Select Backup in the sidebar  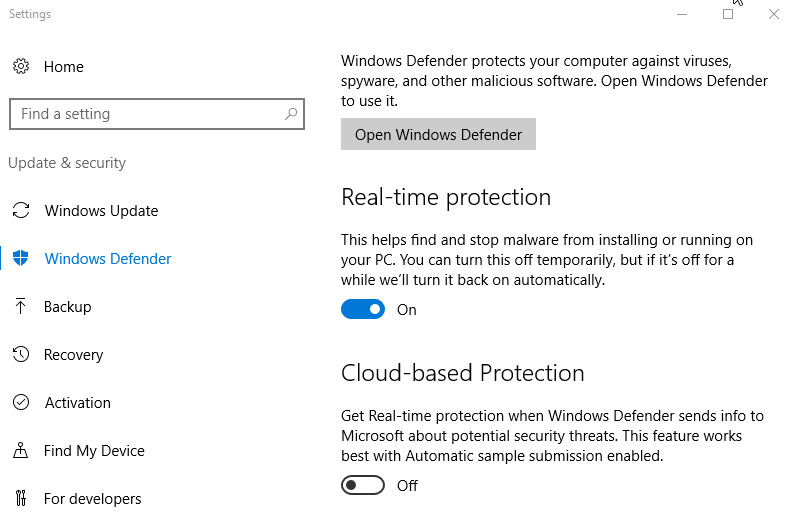(x=68, y=307)
